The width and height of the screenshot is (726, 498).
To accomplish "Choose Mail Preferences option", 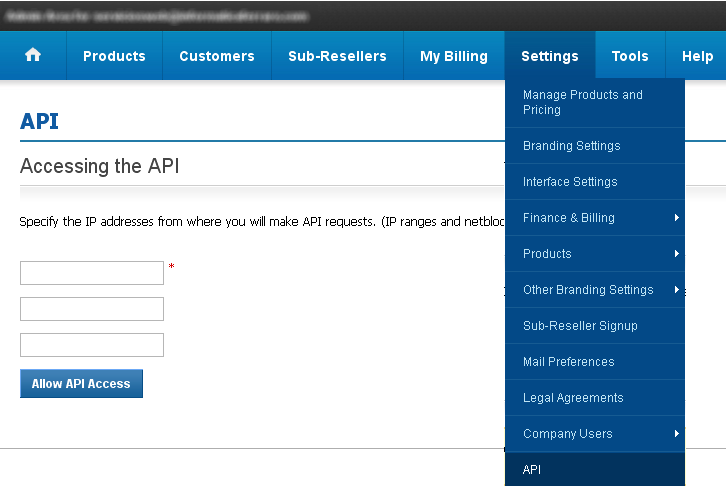I will click(595, 362).
